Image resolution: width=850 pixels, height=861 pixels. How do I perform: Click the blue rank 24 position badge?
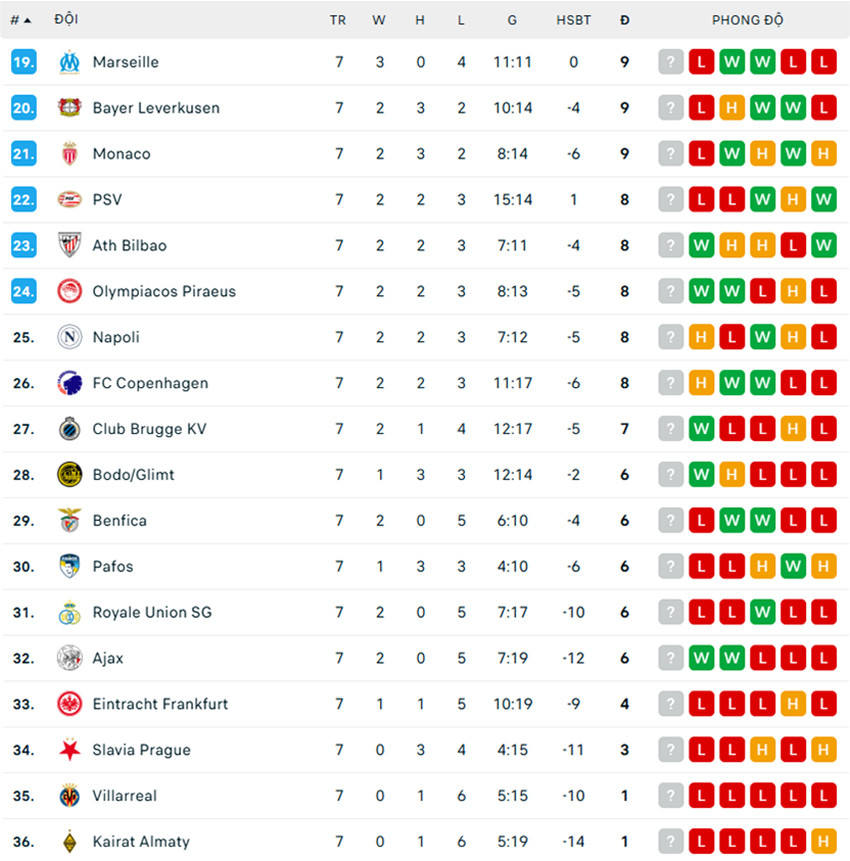coord(24,291)
